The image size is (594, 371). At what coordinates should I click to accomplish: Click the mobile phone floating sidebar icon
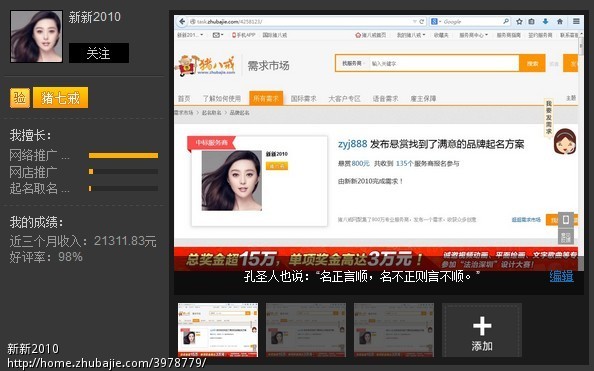tap(566, 220)
